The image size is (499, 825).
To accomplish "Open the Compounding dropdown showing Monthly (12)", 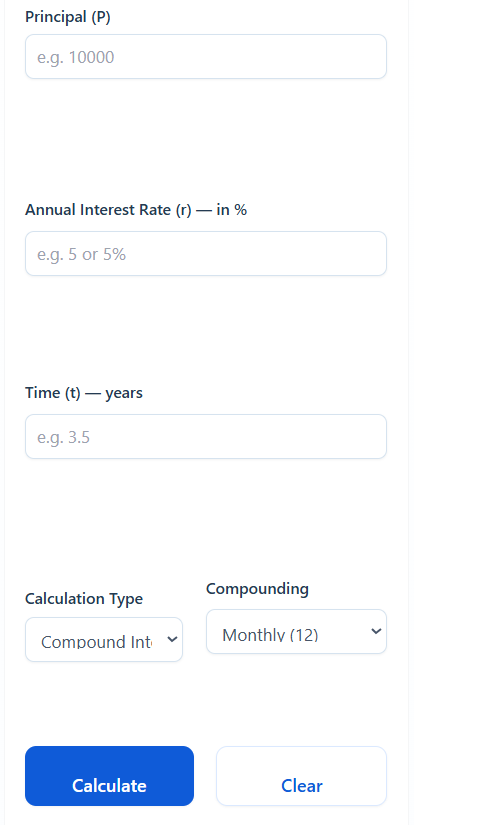I will point(296,632).
